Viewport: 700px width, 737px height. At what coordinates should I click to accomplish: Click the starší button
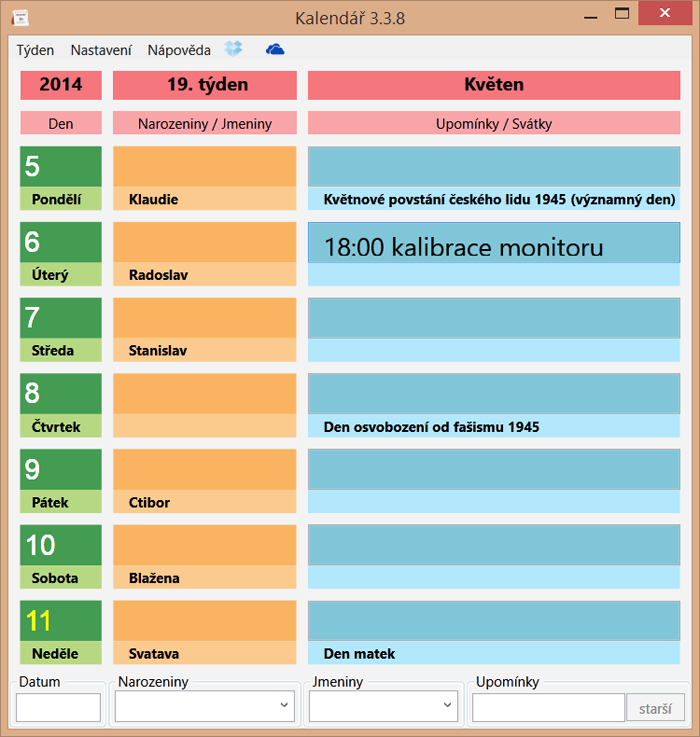[x=655, y=708]
